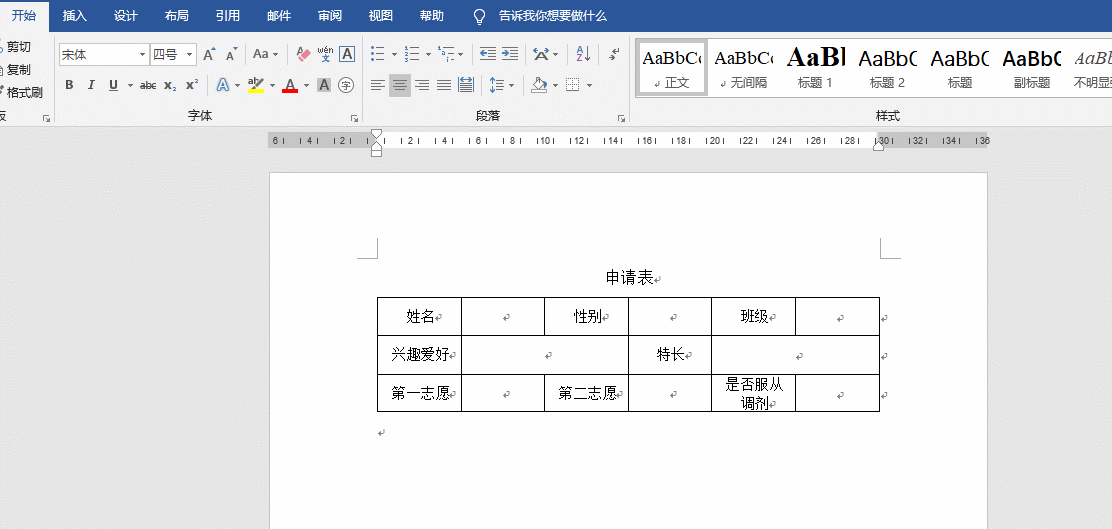Align text left
This screenshot has height=529, width=1112.
[x=378, y=85]
